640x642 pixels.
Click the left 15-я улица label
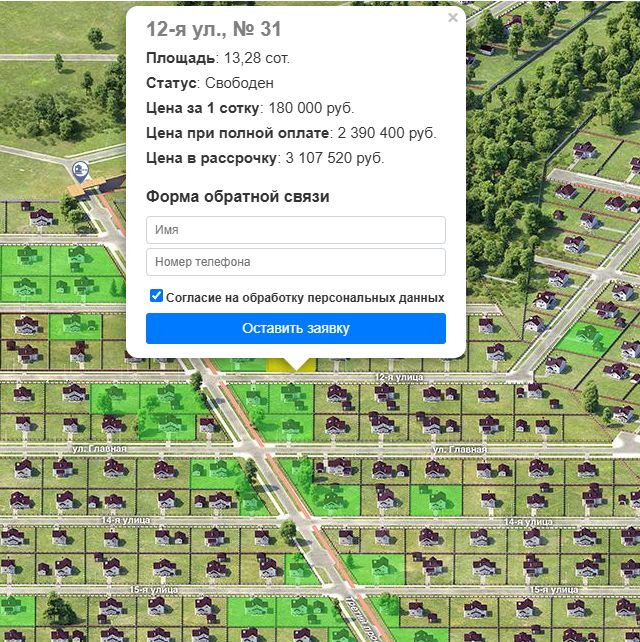tap(154, 590)
